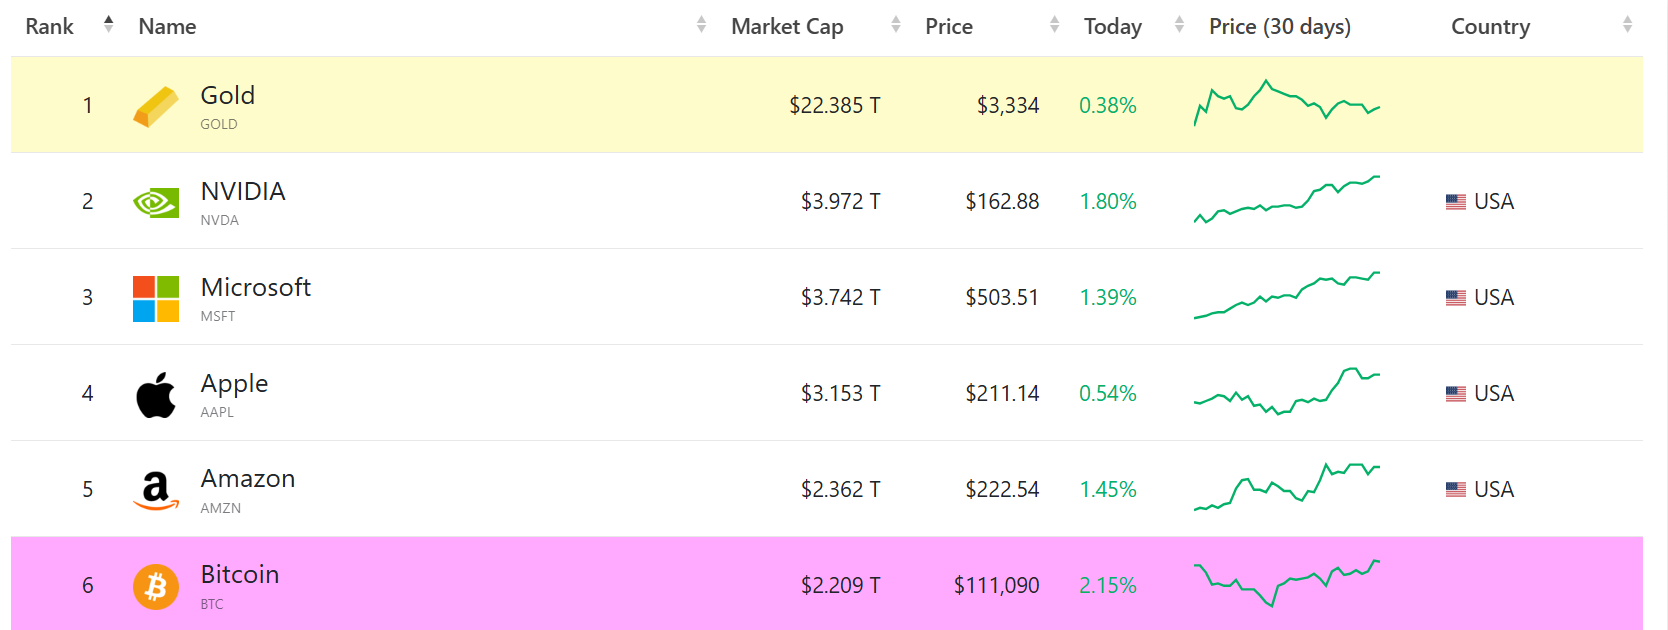This screenshot has width=1668, height=630.
Task: Select the Apple logo icon
Action: pyautogui.click(x=155, y=392)
